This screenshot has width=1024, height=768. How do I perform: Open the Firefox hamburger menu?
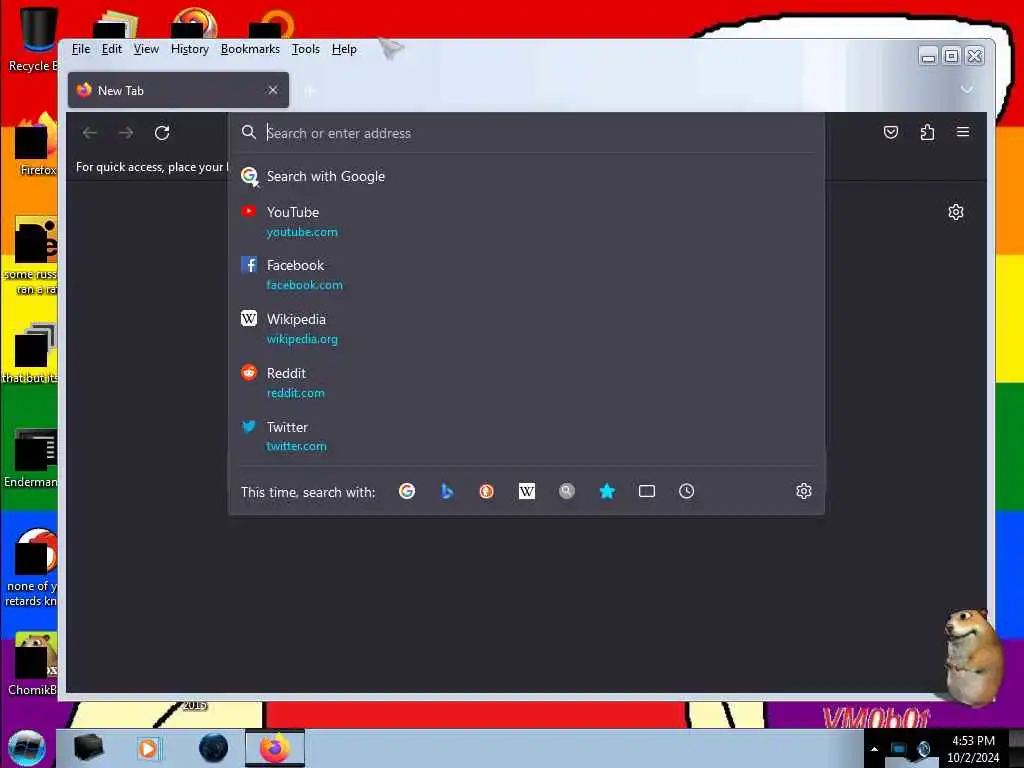[963, 132]
